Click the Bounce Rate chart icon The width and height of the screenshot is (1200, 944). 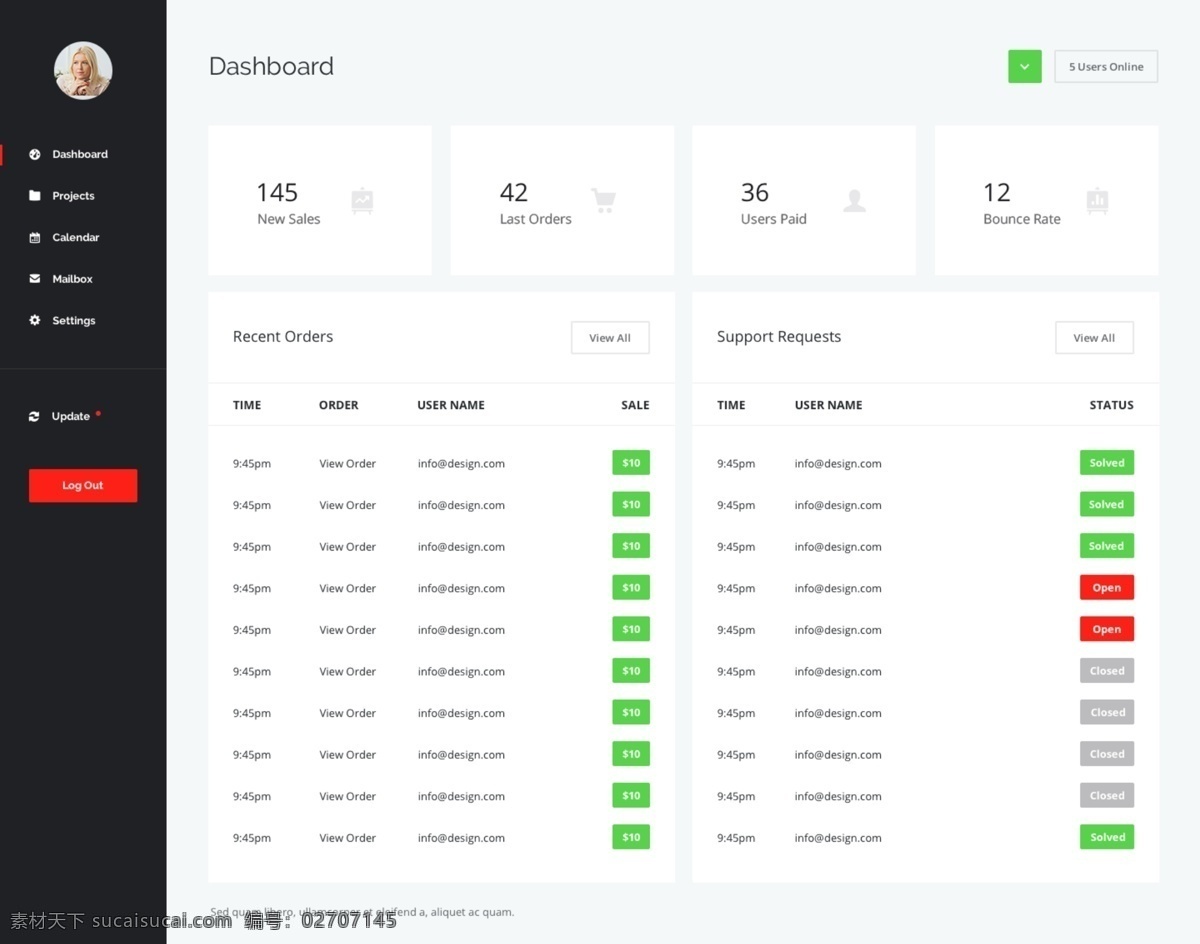pyautogui.click(x=1097, y=201)
